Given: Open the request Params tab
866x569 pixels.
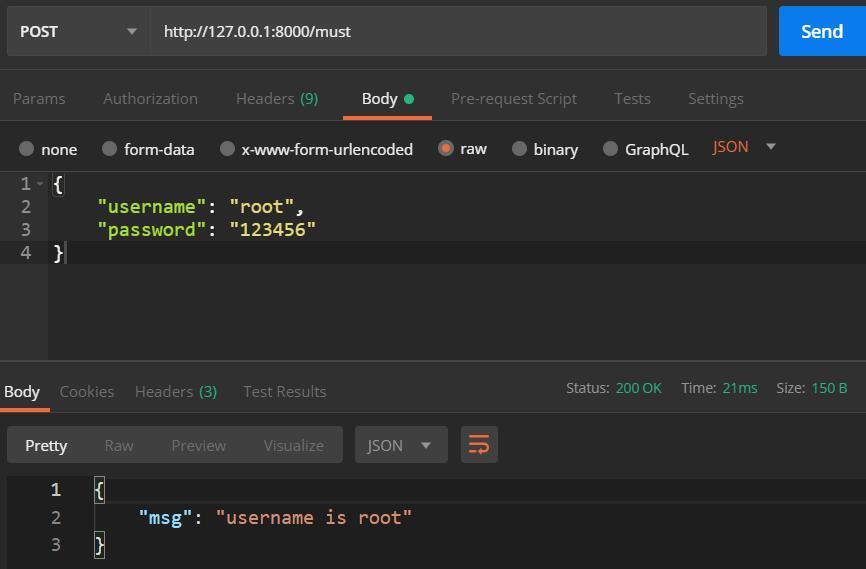Looking at the screenshot, I should pos(39,99).
